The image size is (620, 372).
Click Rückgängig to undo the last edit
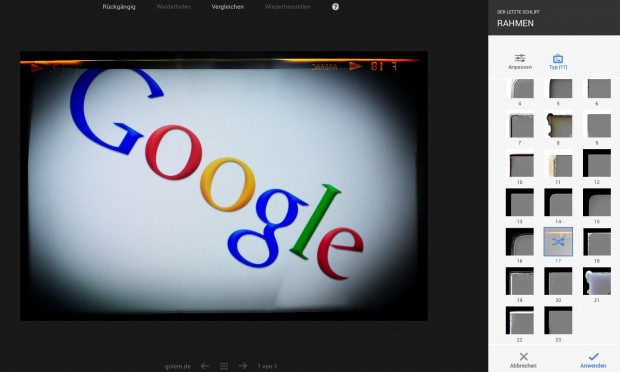coord(119,7)
